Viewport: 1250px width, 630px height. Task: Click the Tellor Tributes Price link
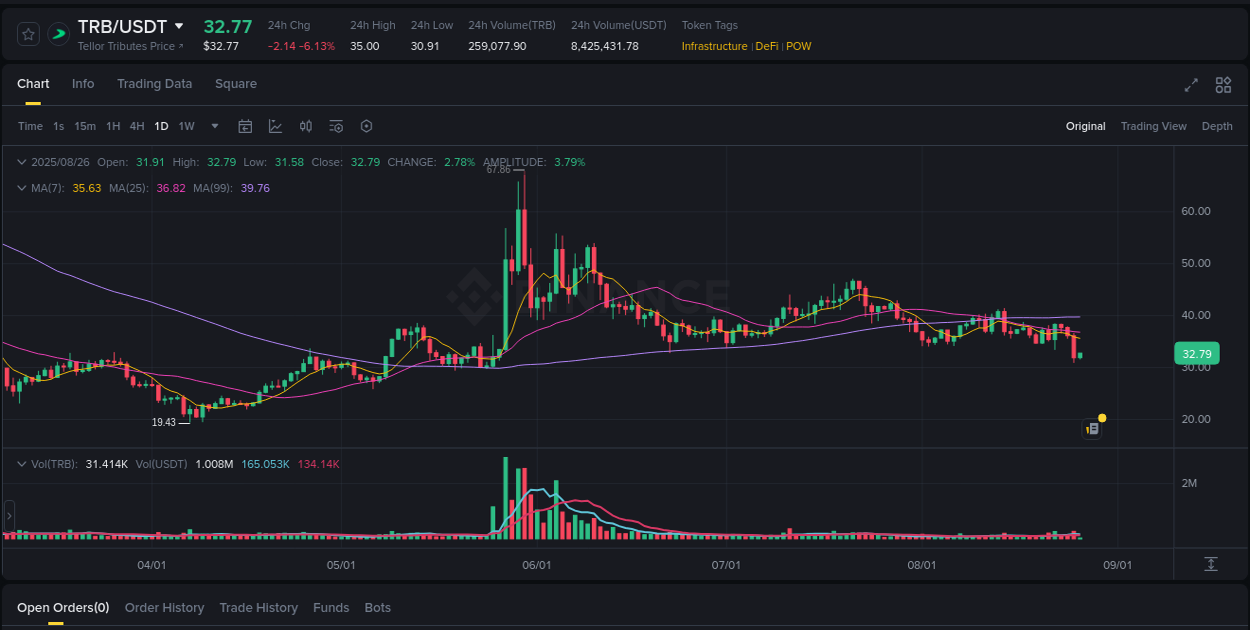[x=125, y=46]
